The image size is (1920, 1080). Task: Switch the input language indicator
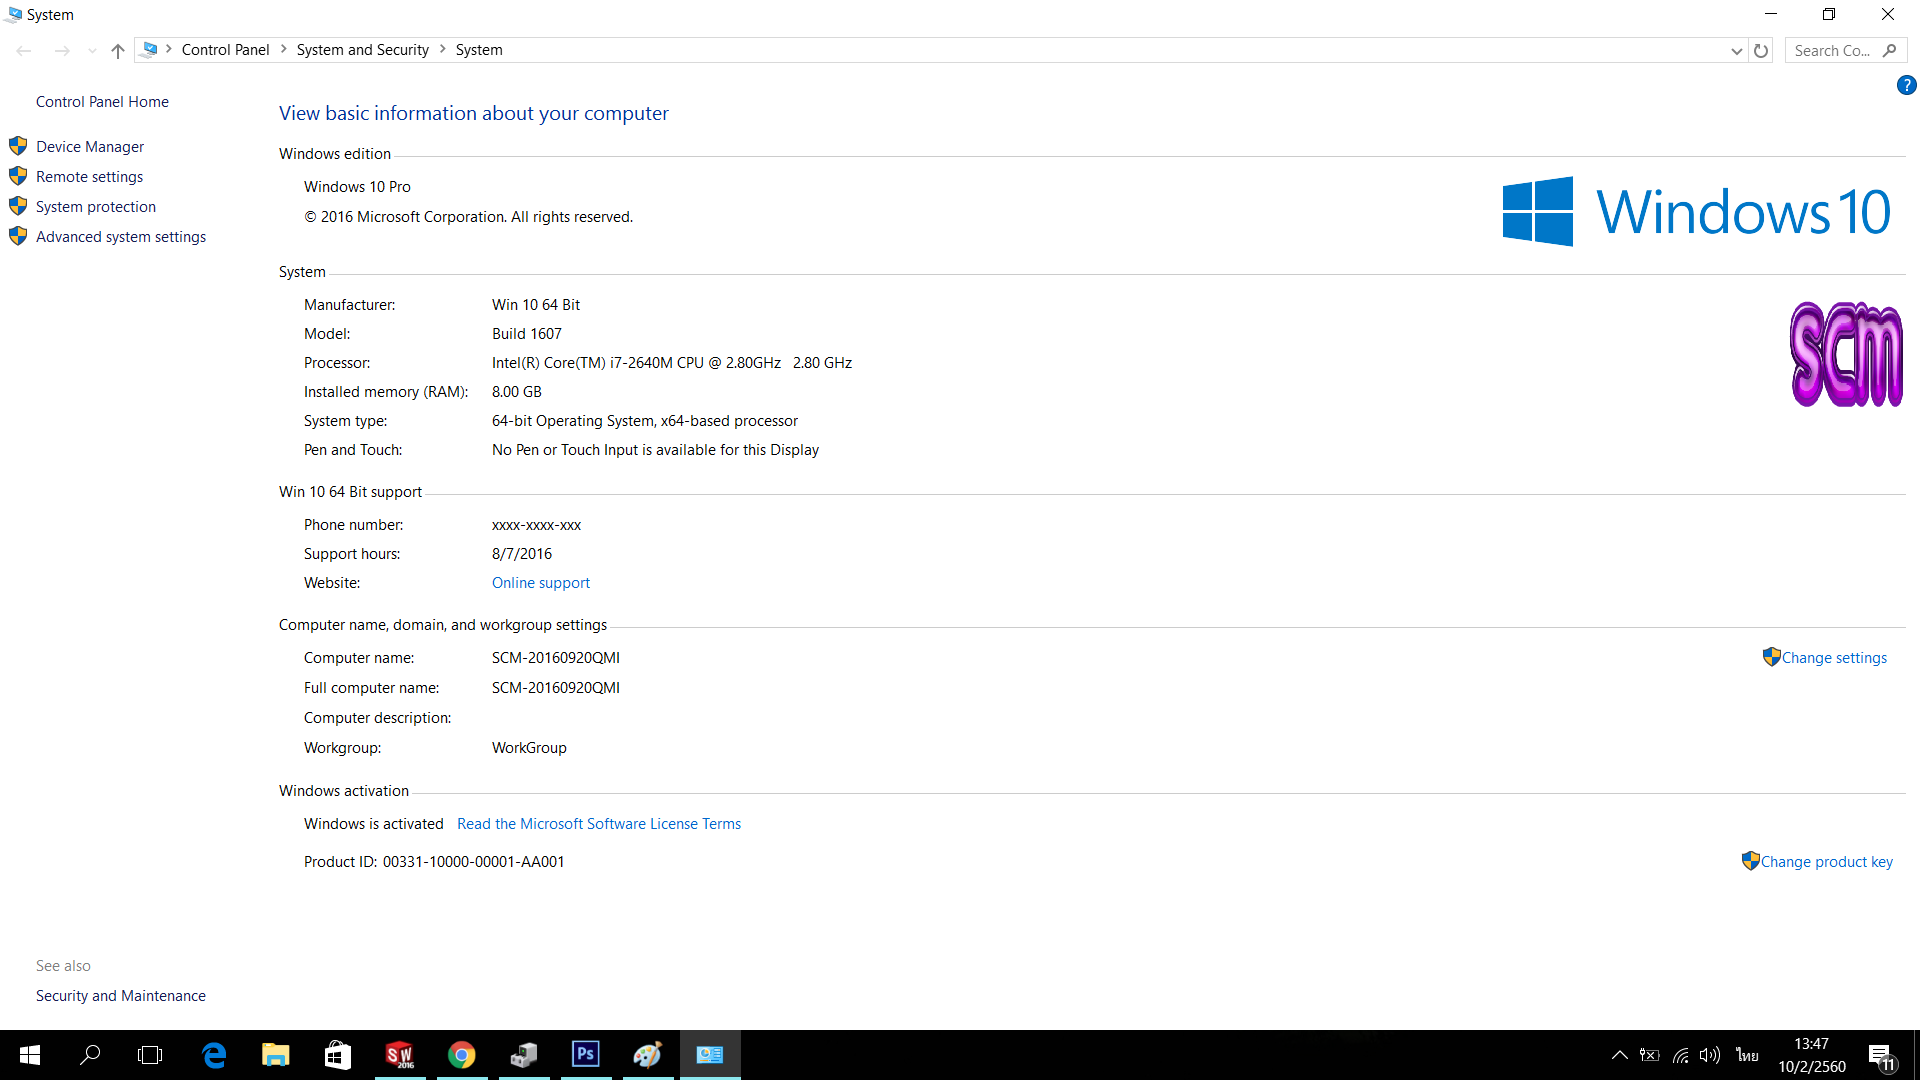coord(1747,1055)
